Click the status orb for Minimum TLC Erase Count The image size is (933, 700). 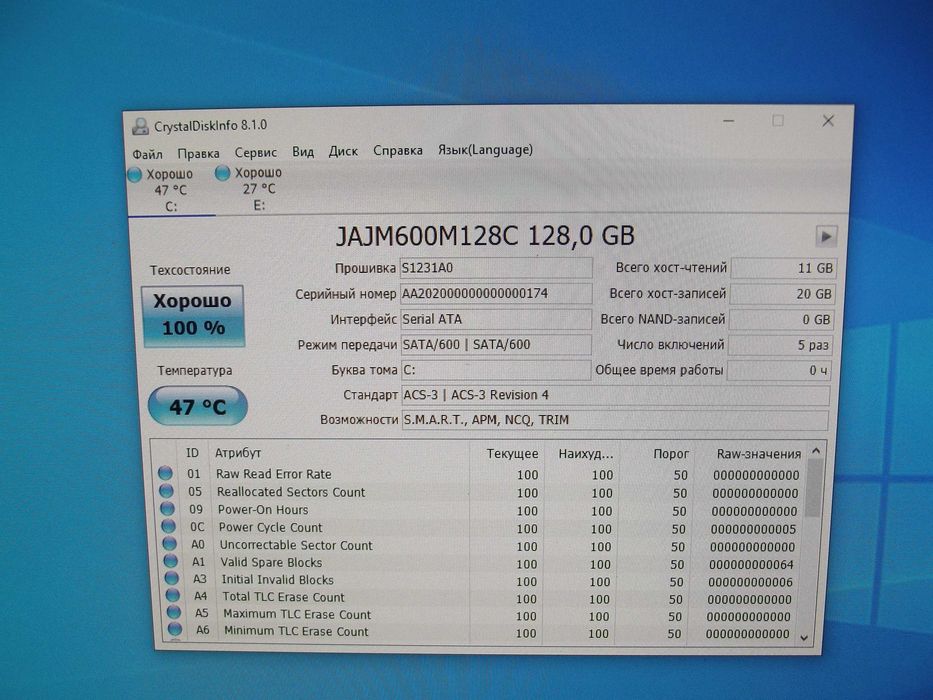pos(175,629)
